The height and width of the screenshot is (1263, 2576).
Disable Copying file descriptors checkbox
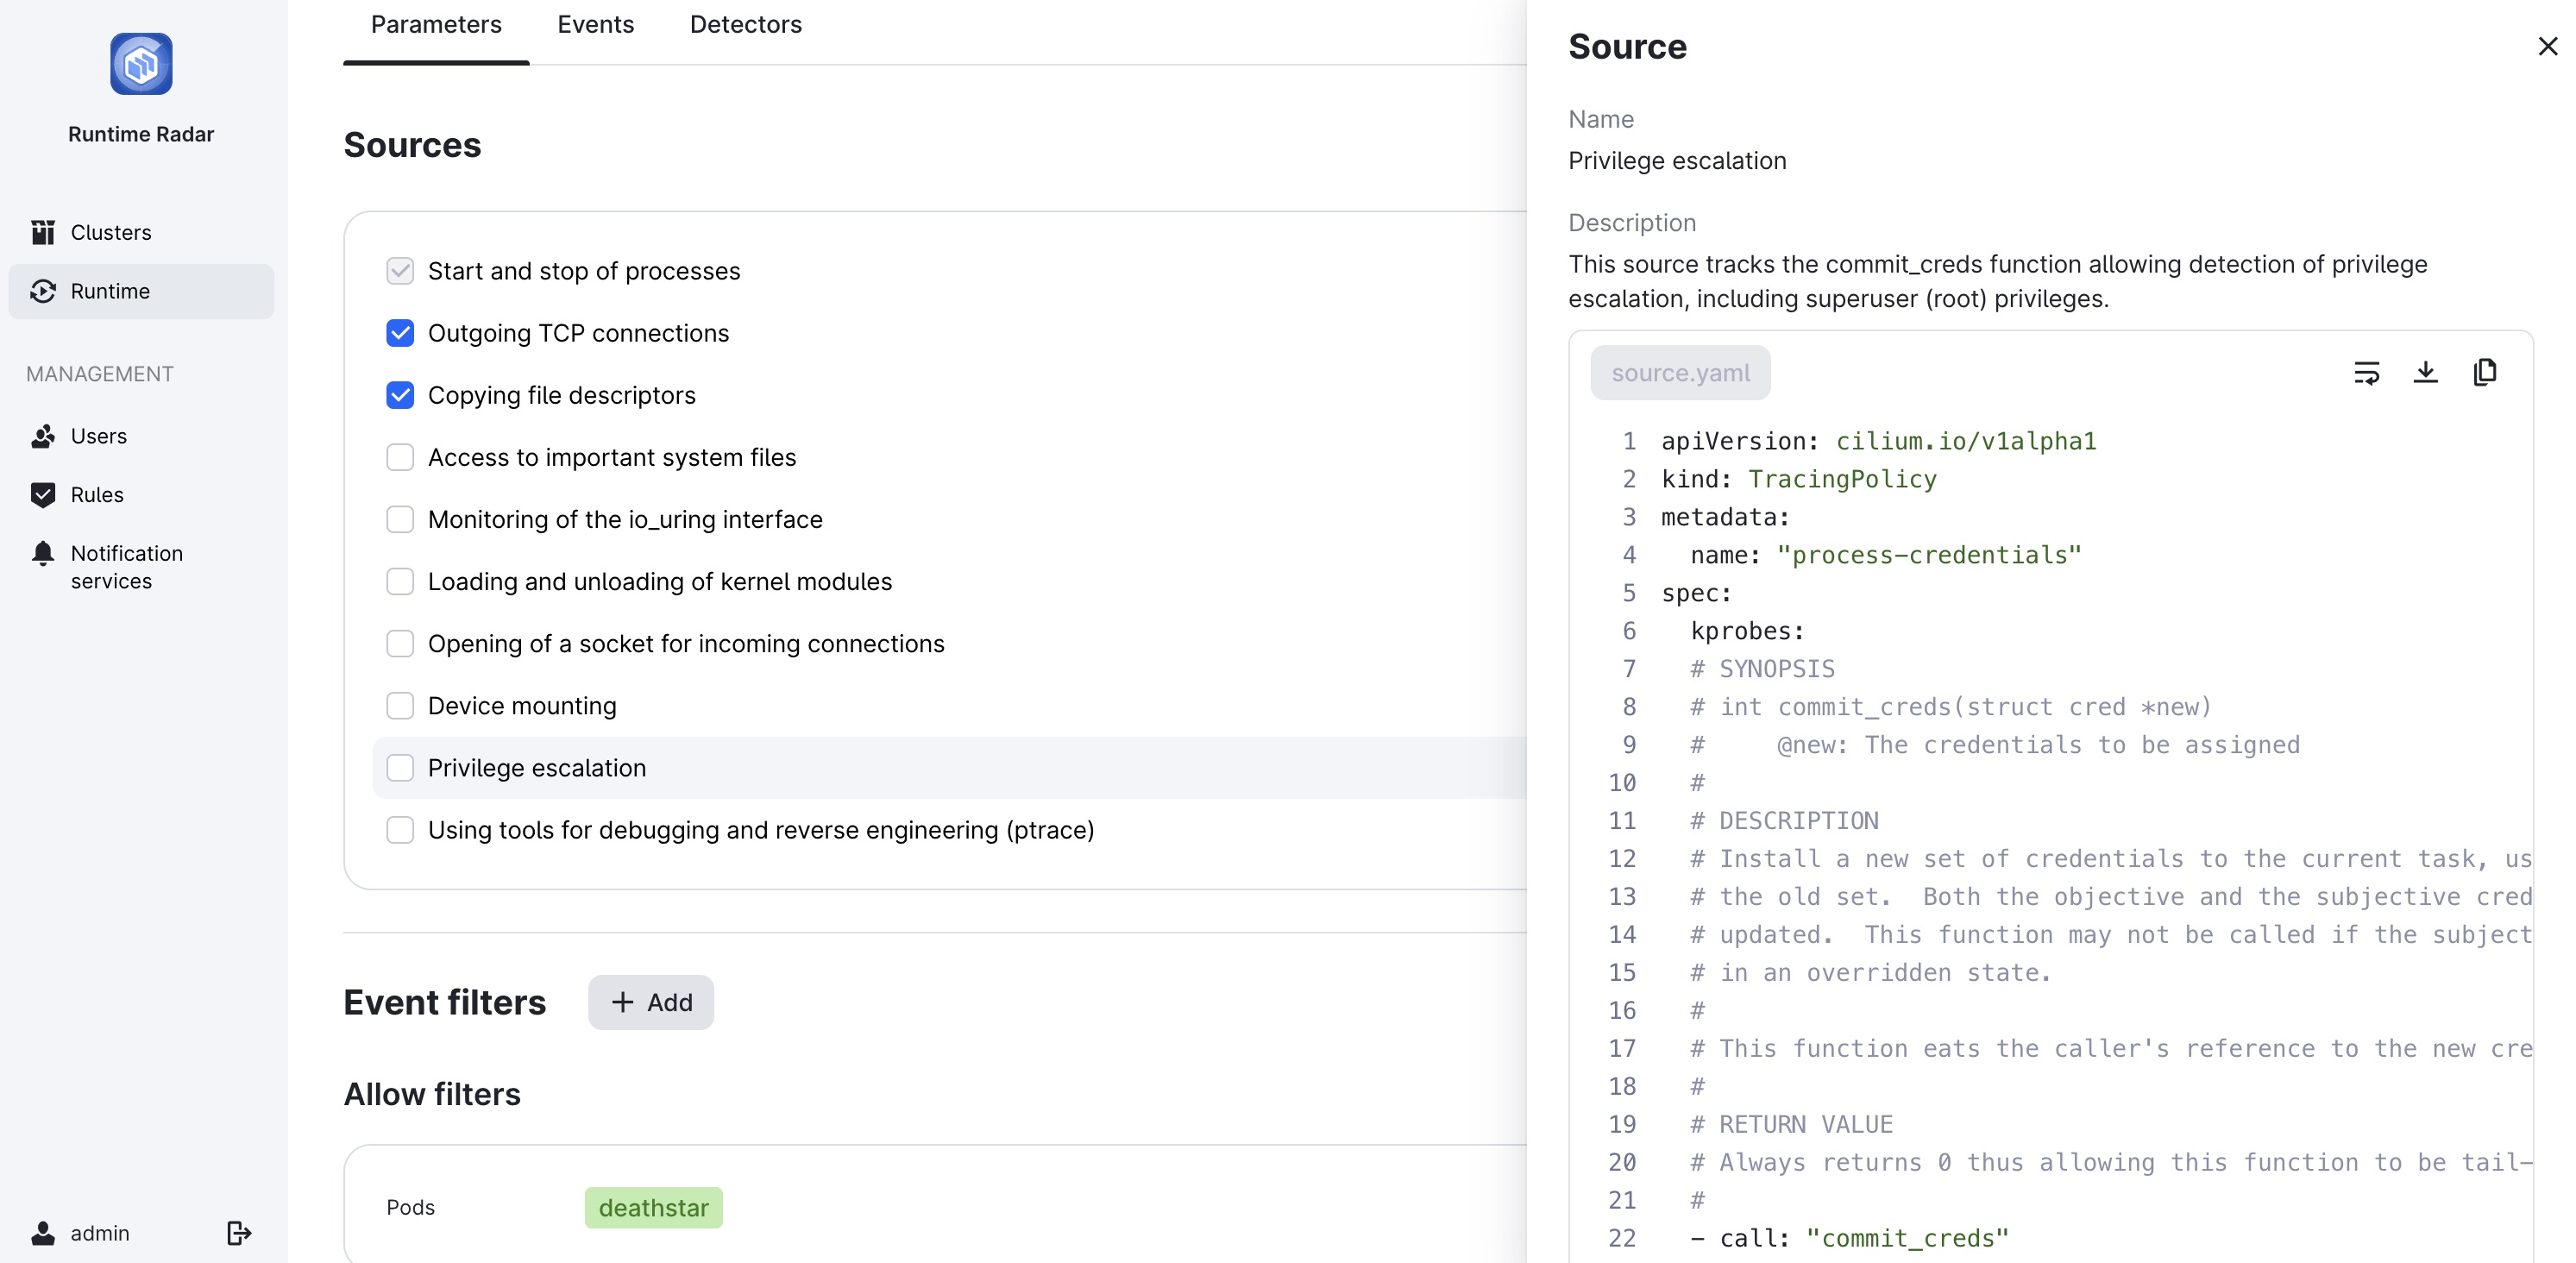[x=400, y=395]
